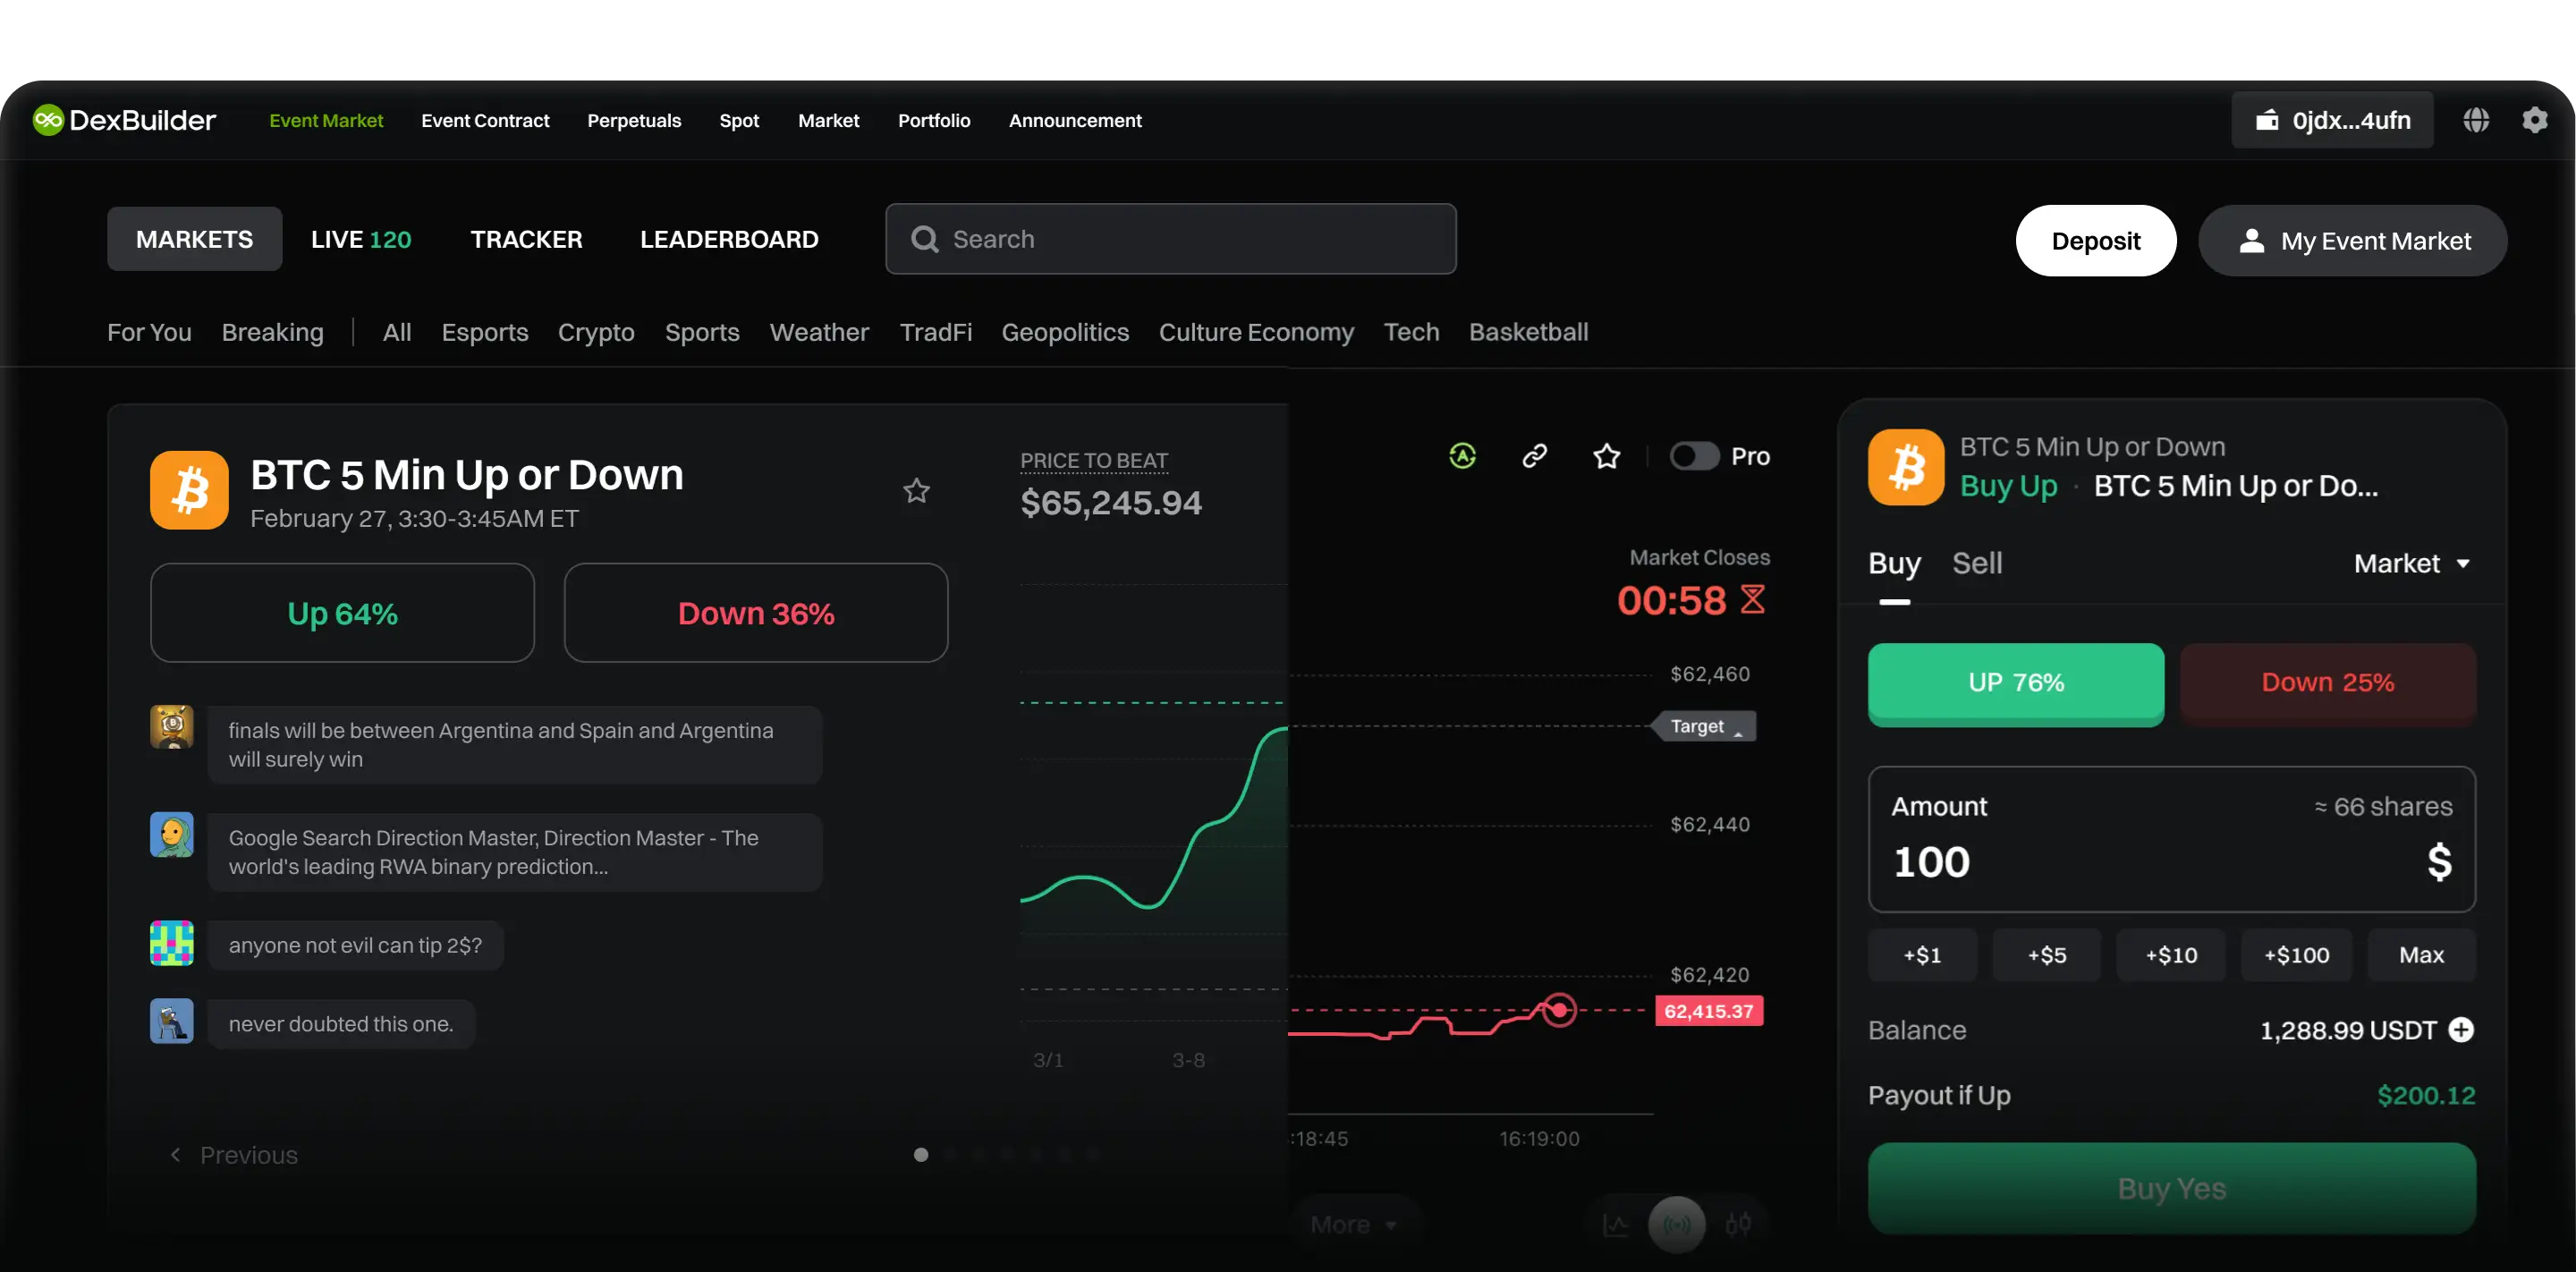Click the Deposit button
2576x1272 pixels.
pyautogui.click(x=2095, y=241)
